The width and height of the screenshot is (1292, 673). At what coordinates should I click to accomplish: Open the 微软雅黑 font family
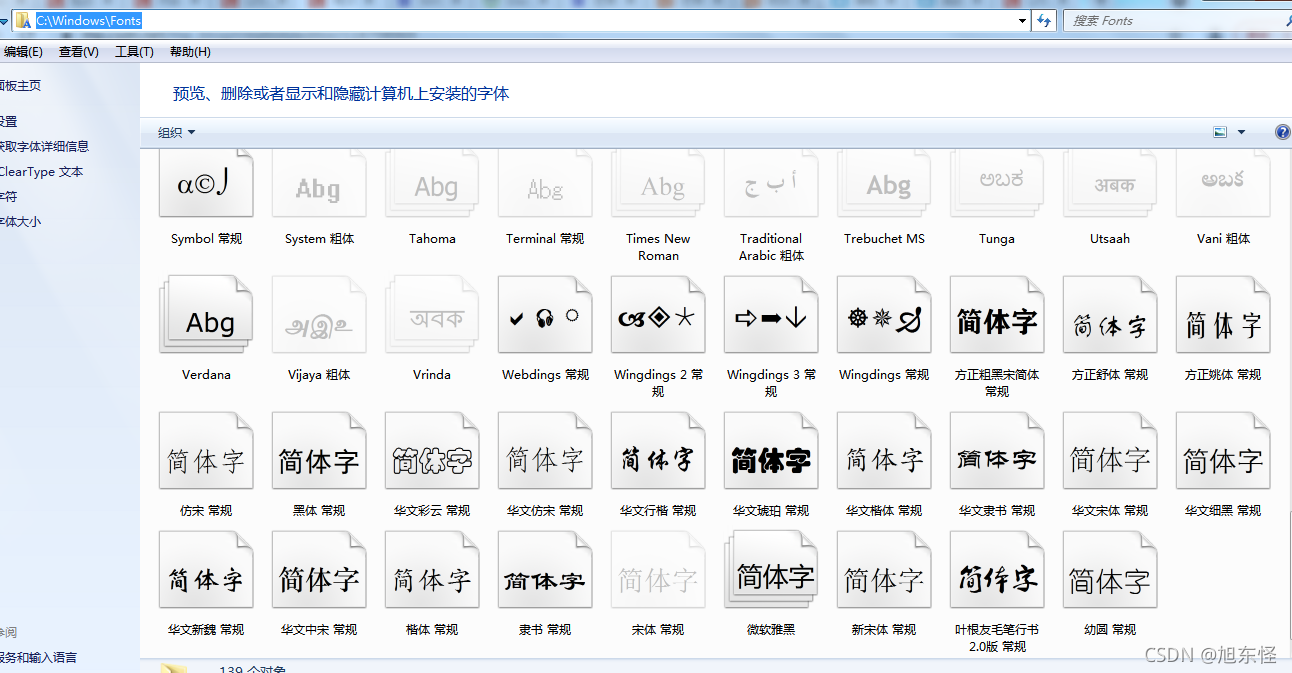pos(771,570)
